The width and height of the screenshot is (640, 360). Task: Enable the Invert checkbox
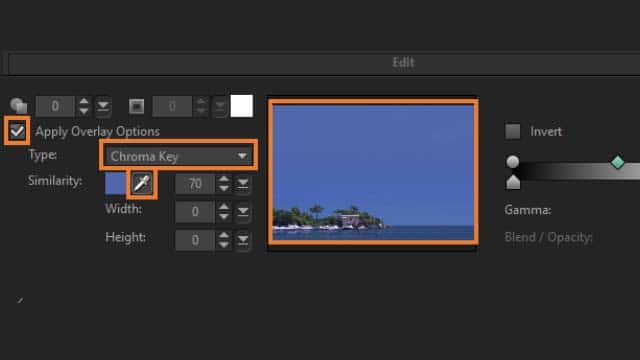[513, 131]
